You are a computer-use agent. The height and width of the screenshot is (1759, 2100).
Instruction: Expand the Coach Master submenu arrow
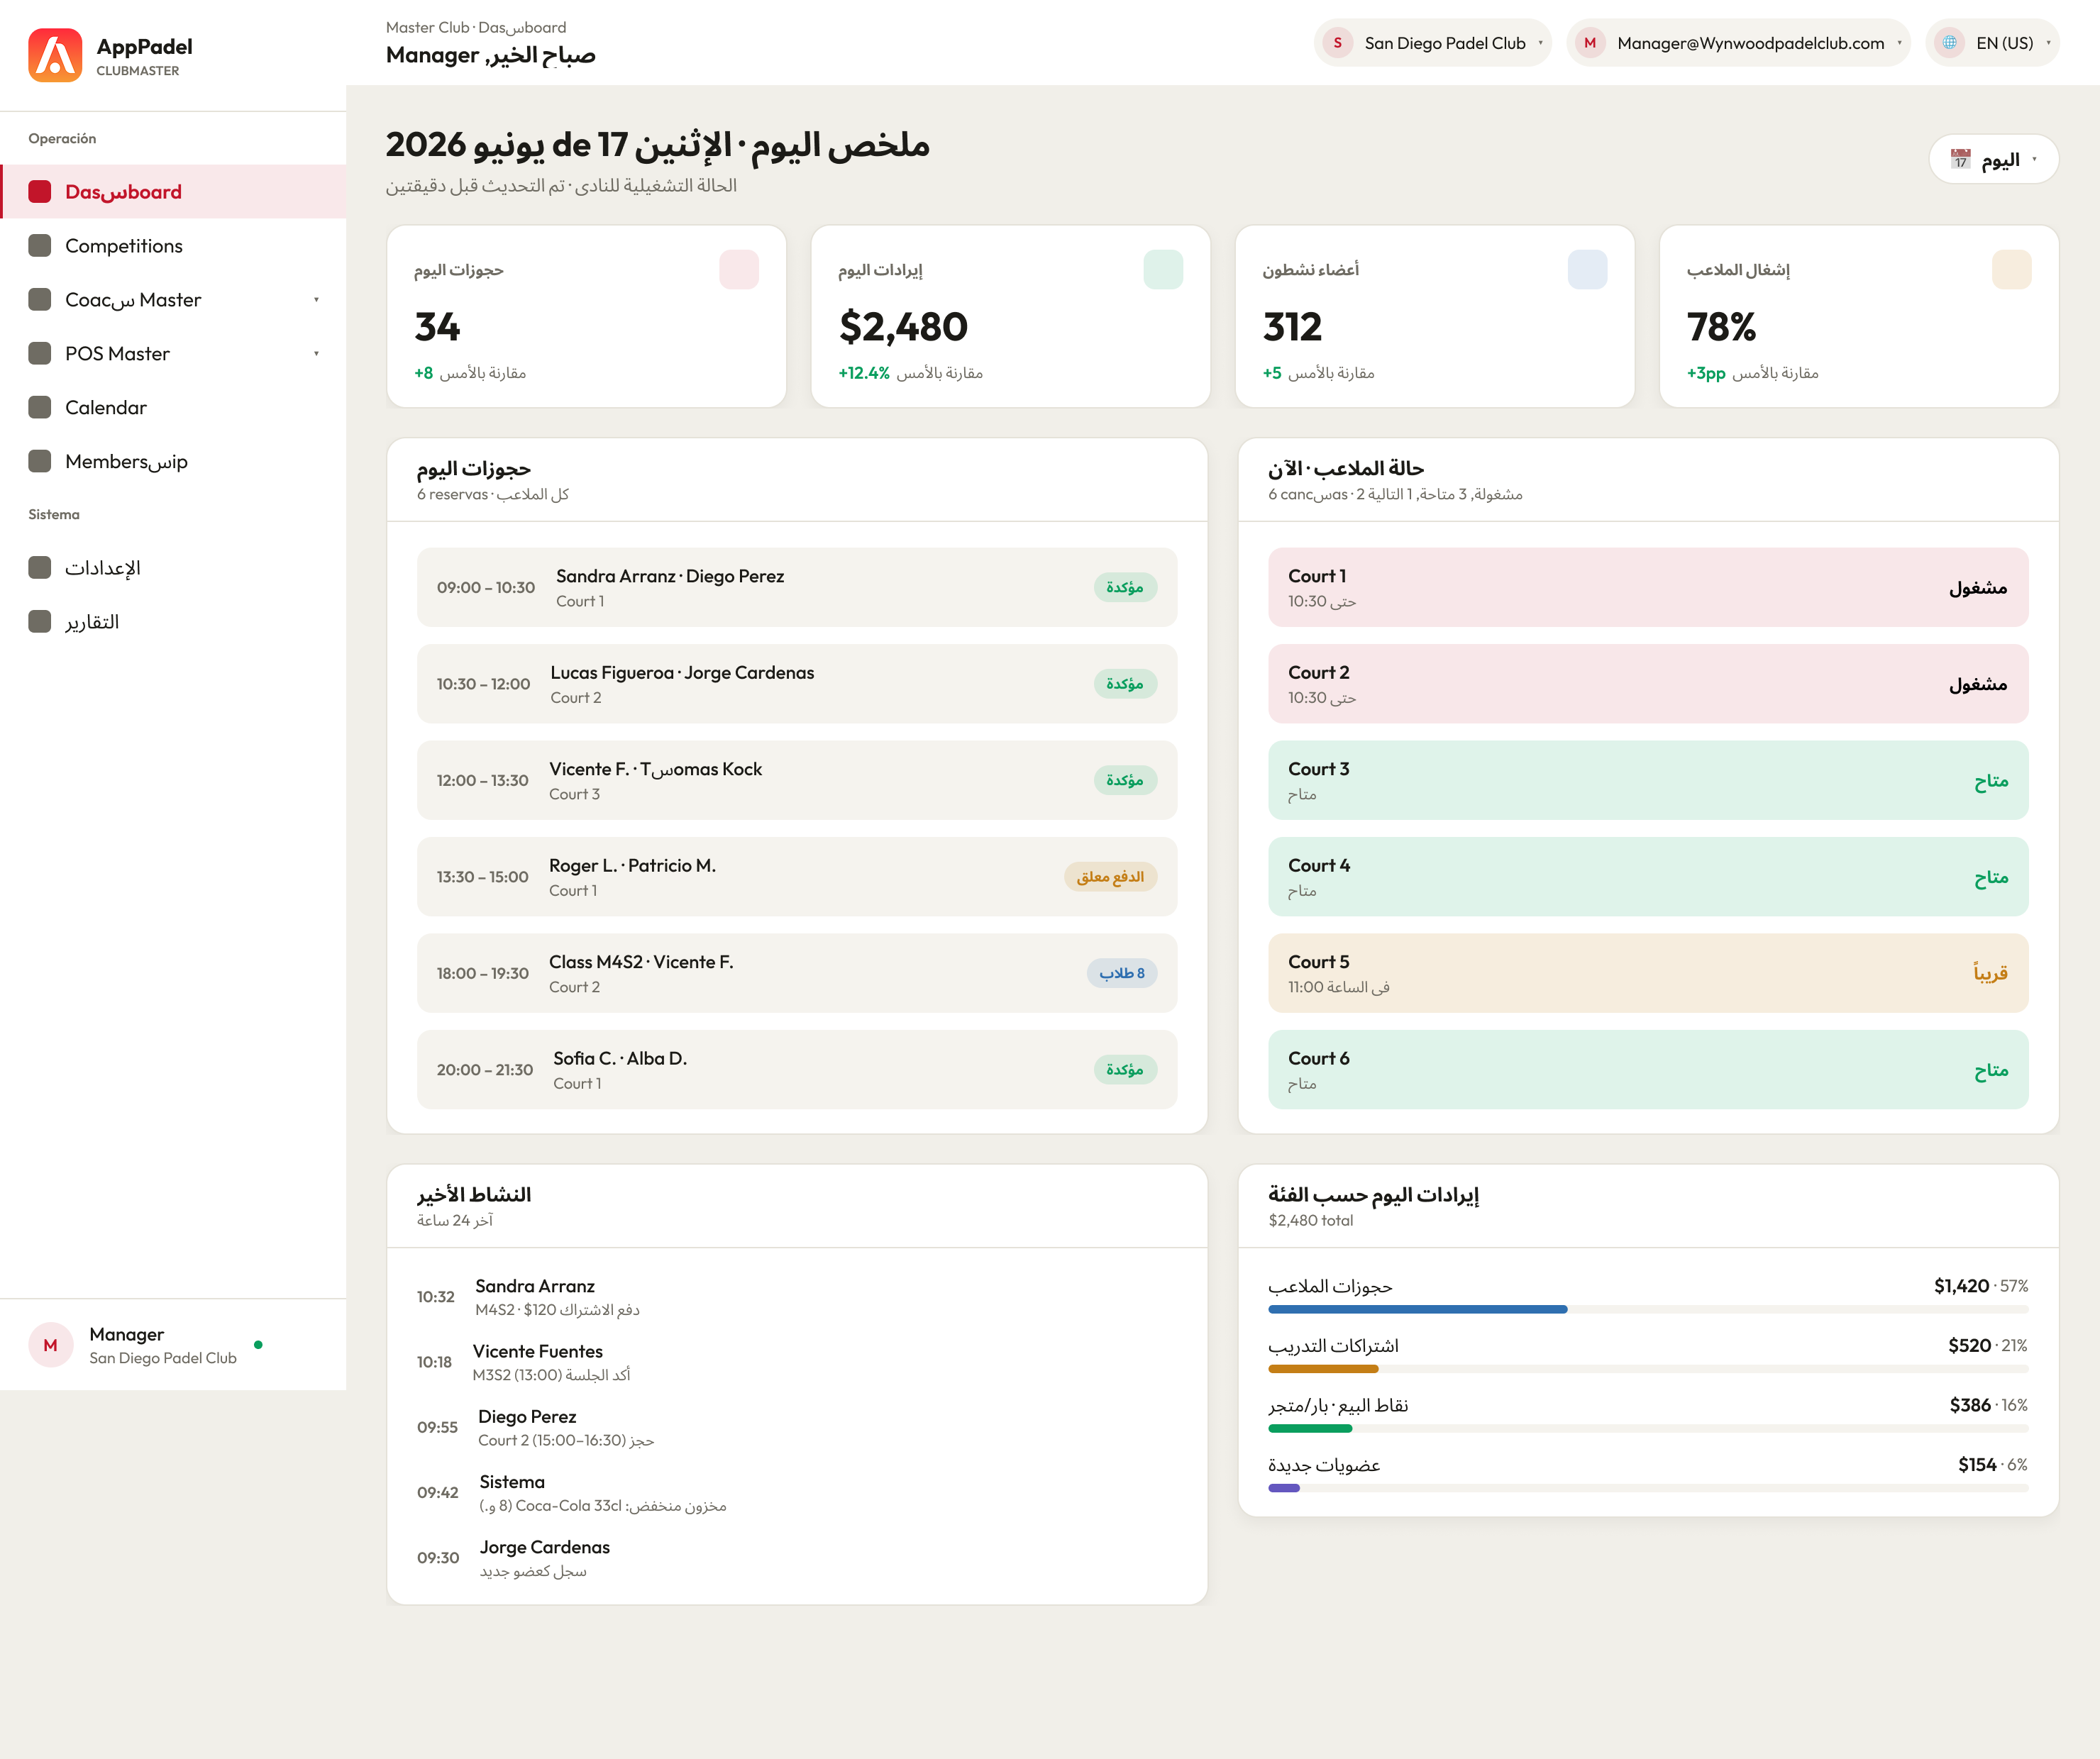coord(316,300)
